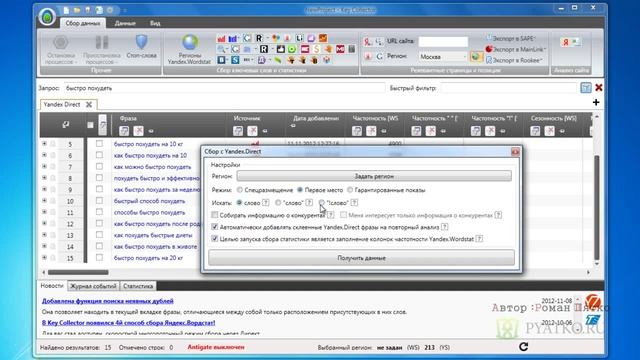Click the calculator icon in ribbon

click(352, 49)
